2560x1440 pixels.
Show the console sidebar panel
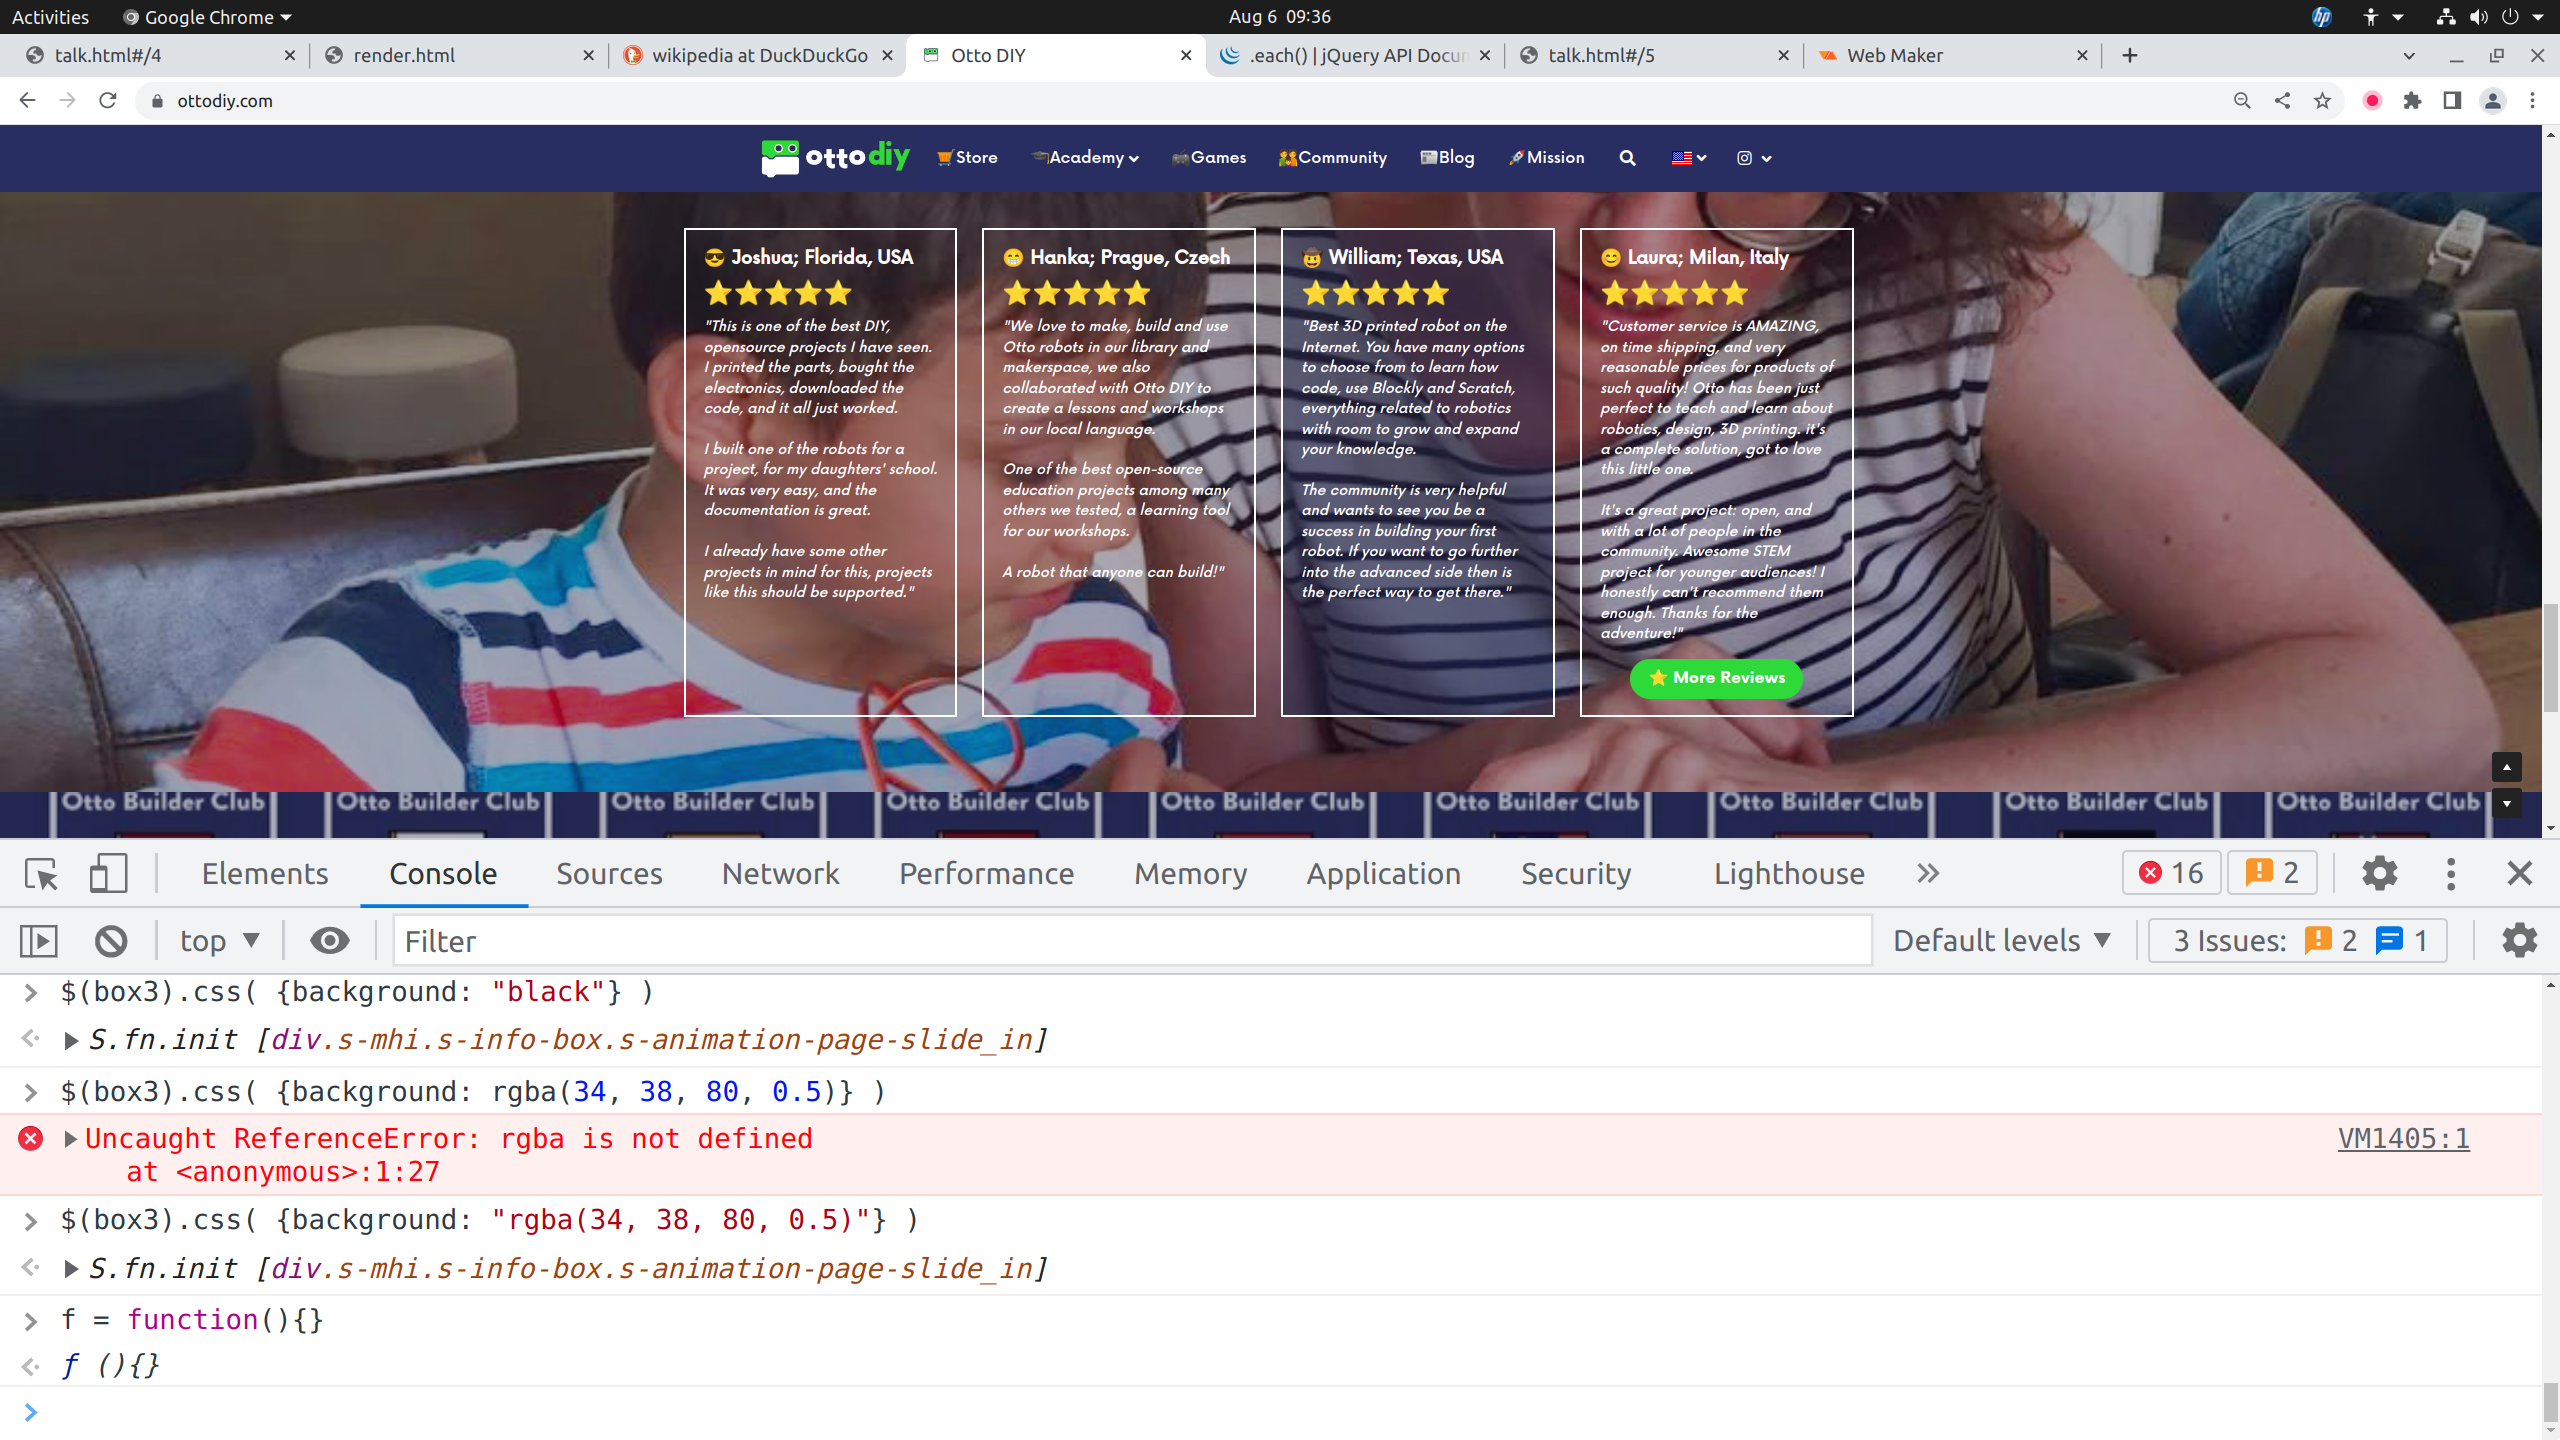click(39, 941)
